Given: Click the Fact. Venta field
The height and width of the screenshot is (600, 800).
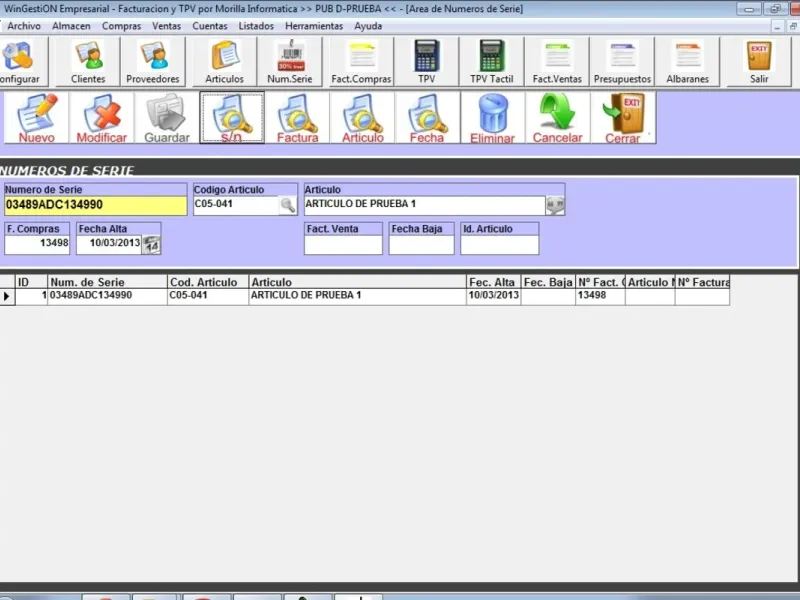Looking at the screenshot, I should pyautogui.click(x=343, y=245).
